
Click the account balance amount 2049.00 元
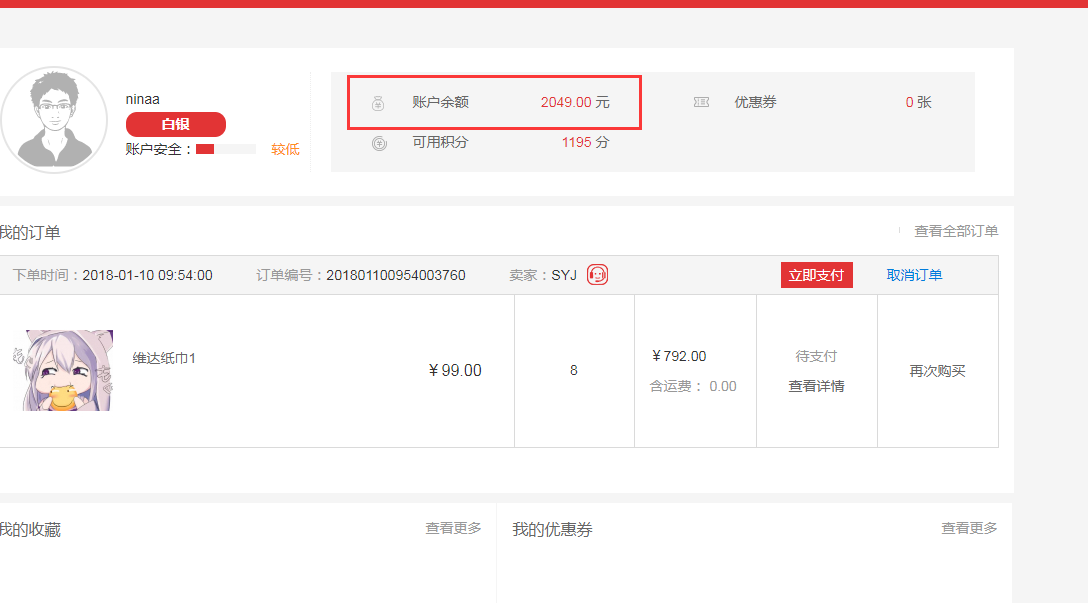pyautogui.click(x=574, y=102)
